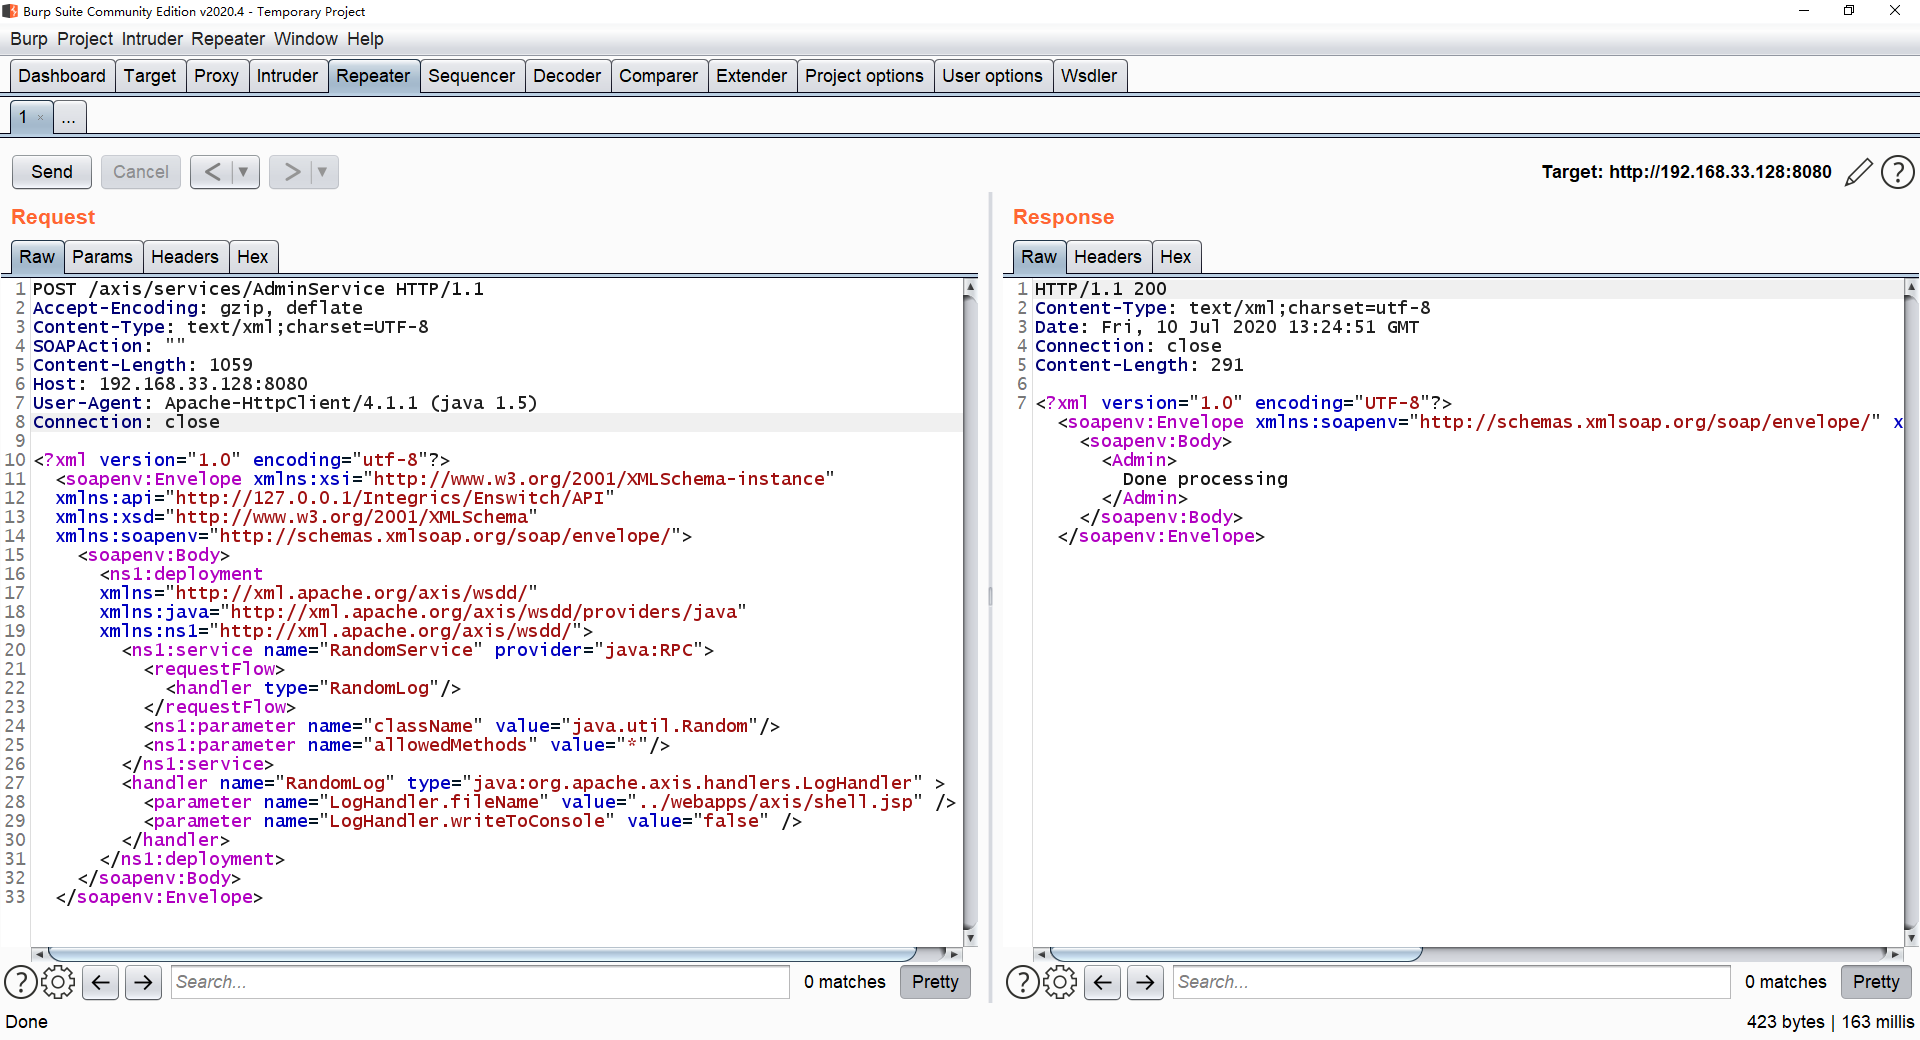This screenshot has width=1920, height=1040.
Task: Click the target URL text label
Action: 1686,172
